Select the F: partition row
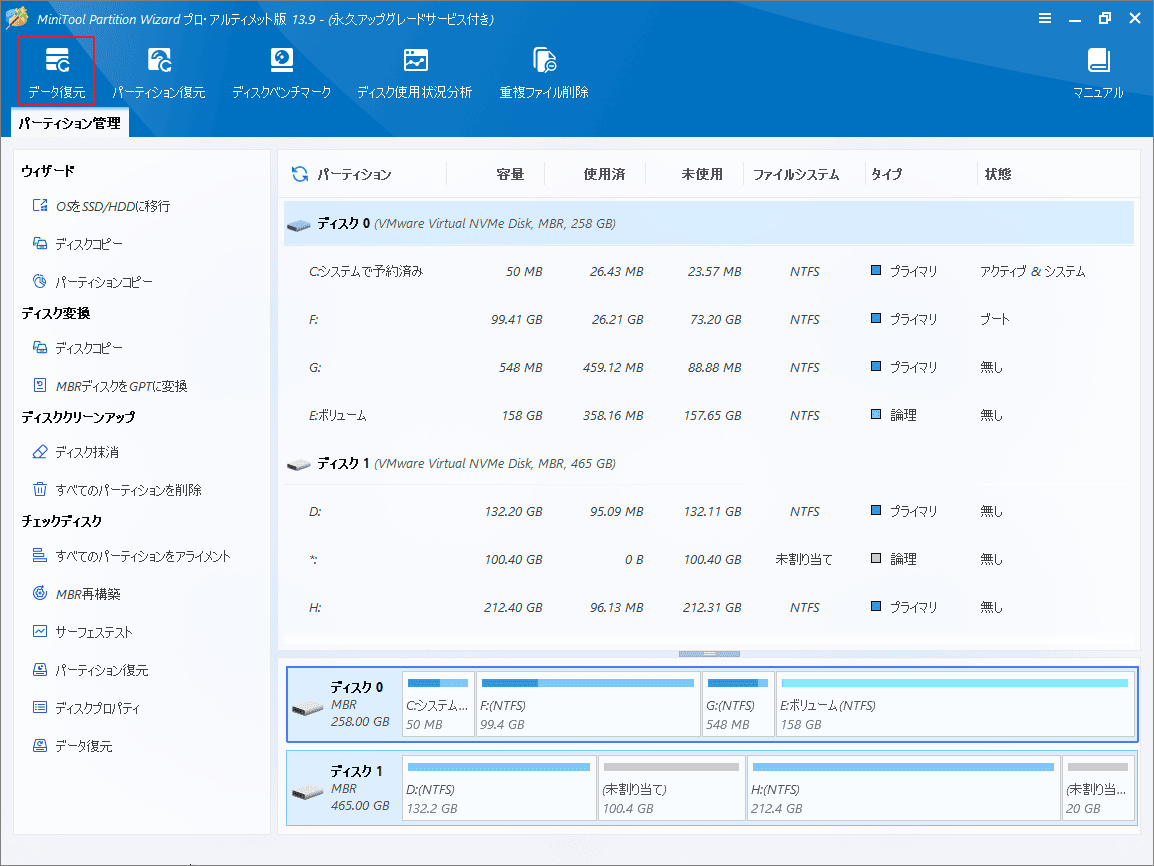 click(709, 319)
